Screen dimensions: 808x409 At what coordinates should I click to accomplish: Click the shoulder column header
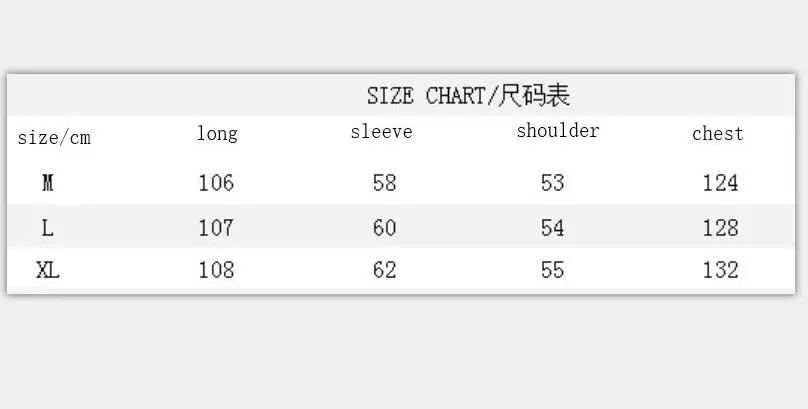(558, 130)
